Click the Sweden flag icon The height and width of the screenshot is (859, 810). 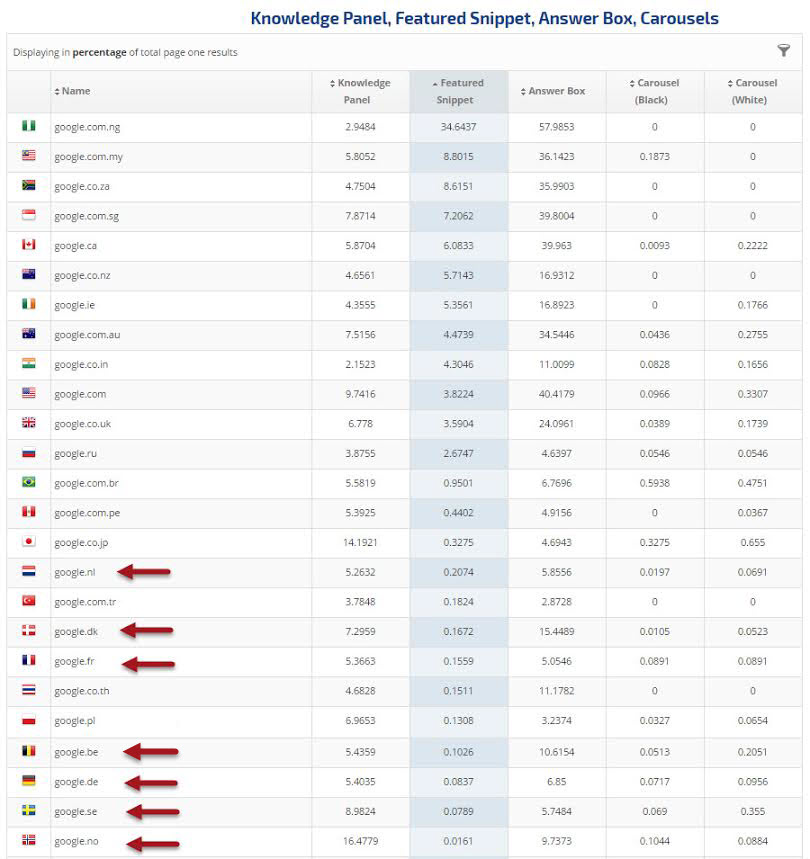tap(29, 810)
